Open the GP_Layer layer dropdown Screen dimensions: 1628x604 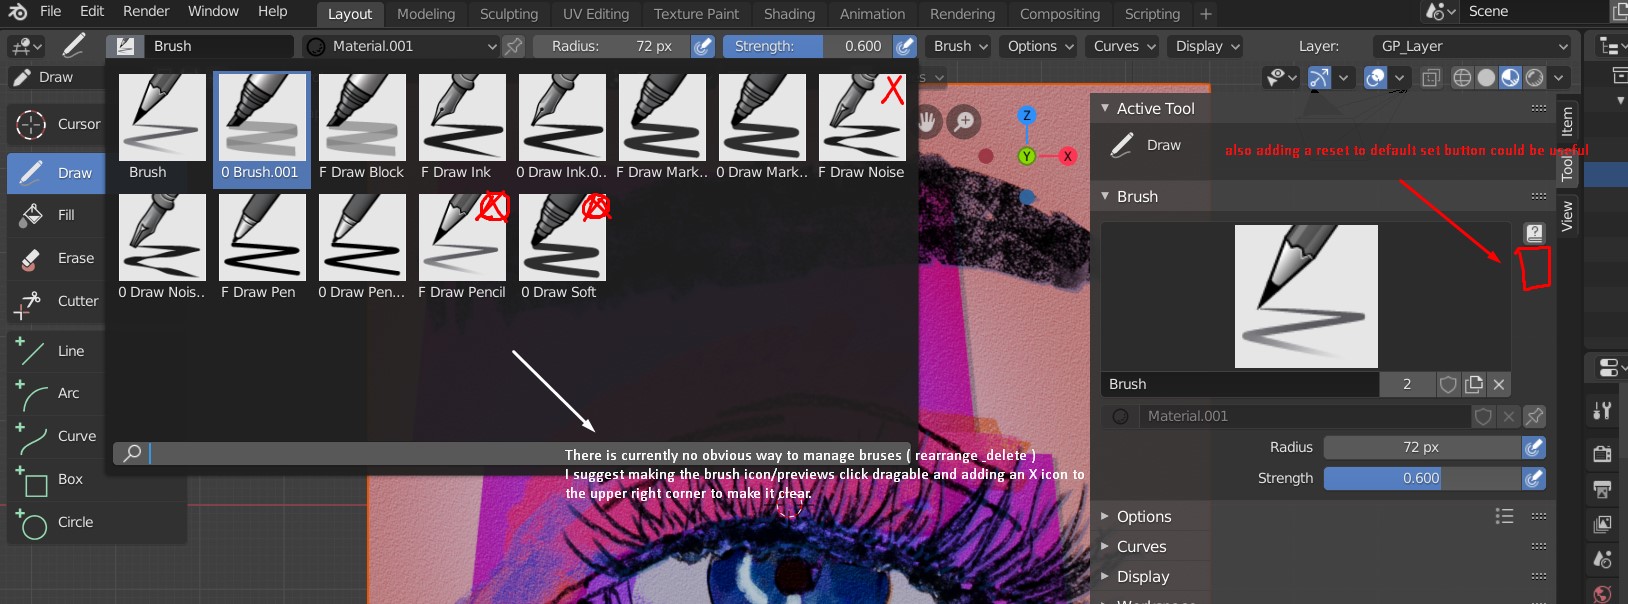coord(1472,46)
